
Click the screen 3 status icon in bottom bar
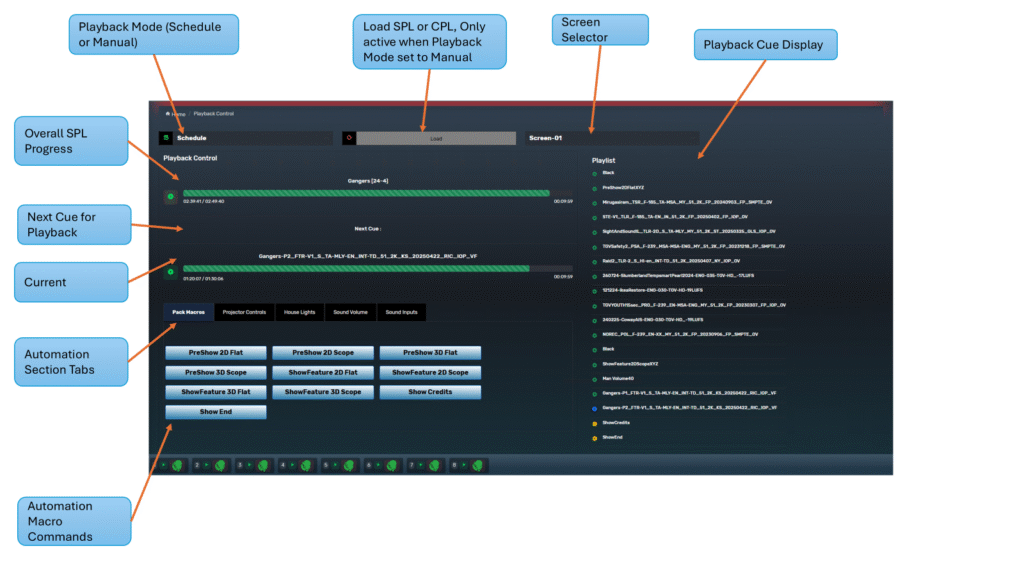pyautogui.click(x=263, y=465)
